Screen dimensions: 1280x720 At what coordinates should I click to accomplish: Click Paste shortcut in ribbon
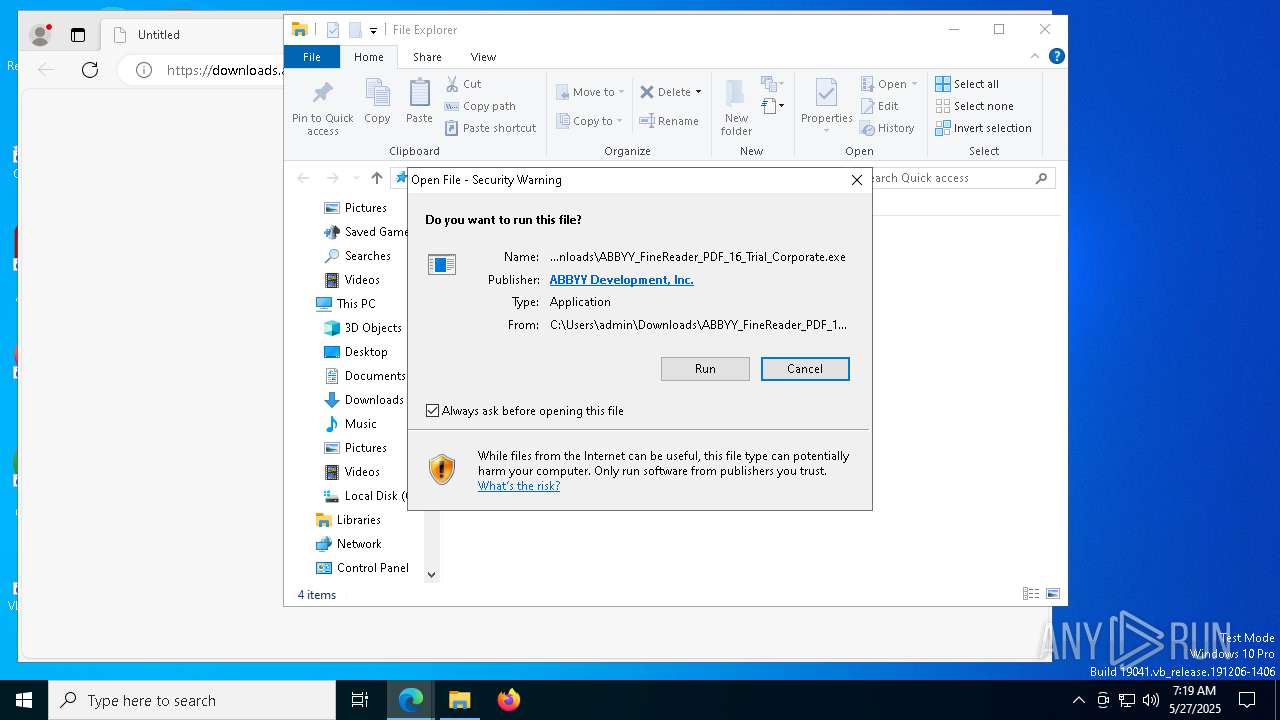point(491,128)
